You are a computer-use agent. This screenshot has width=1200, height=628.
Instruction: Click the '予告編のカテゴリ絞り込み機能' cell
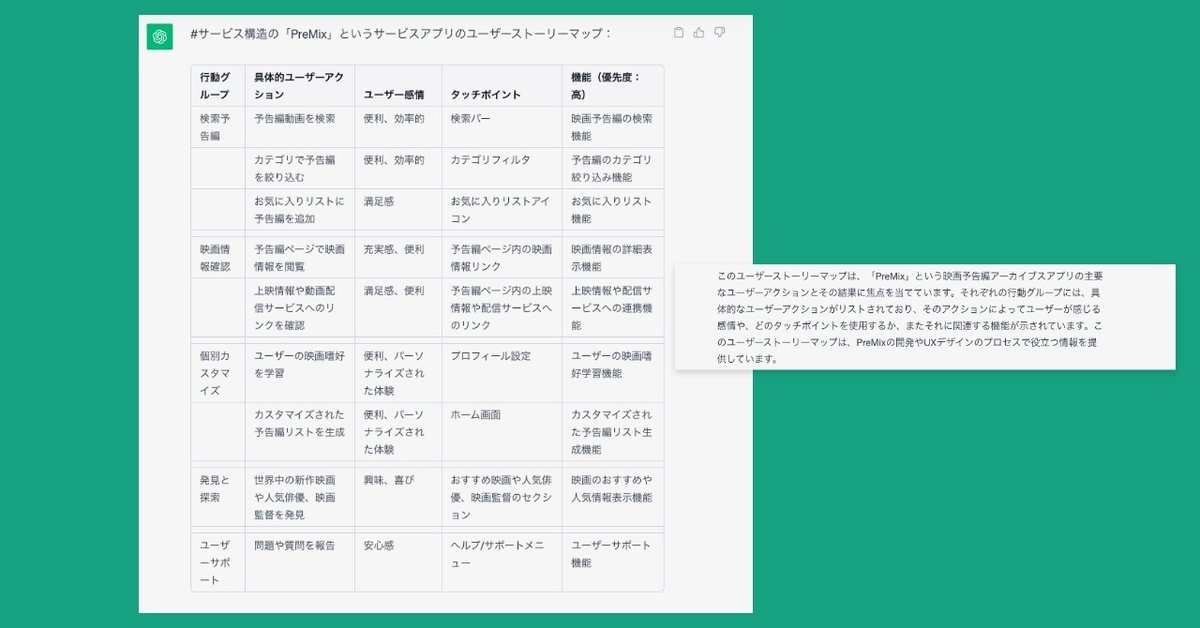tap(612, 168)
